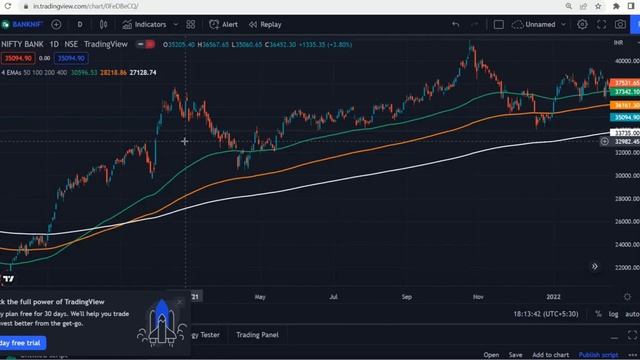
Task: Maximize the bottom panel
Action: (632, 335)
